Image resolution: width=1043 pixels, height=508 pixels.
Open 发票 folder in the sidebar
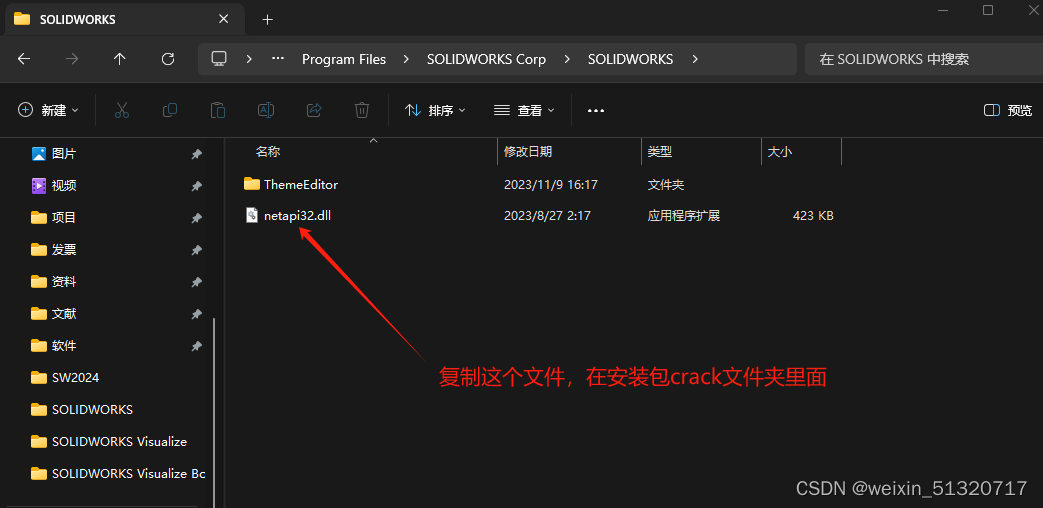63,249
